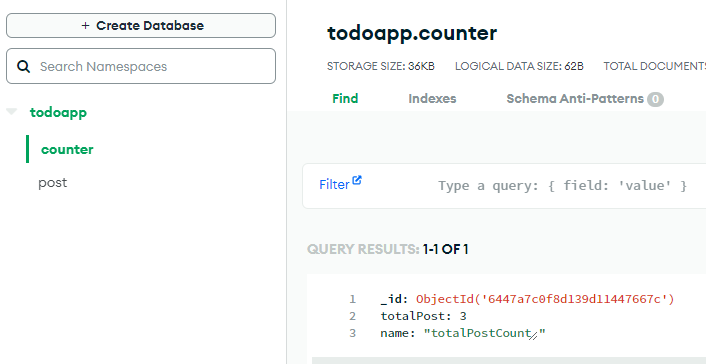Click the STORAGE SIZE: 36KB text
Image resolution: width=706 pixels, height=364 pixels.
click(x=380, y=67)
